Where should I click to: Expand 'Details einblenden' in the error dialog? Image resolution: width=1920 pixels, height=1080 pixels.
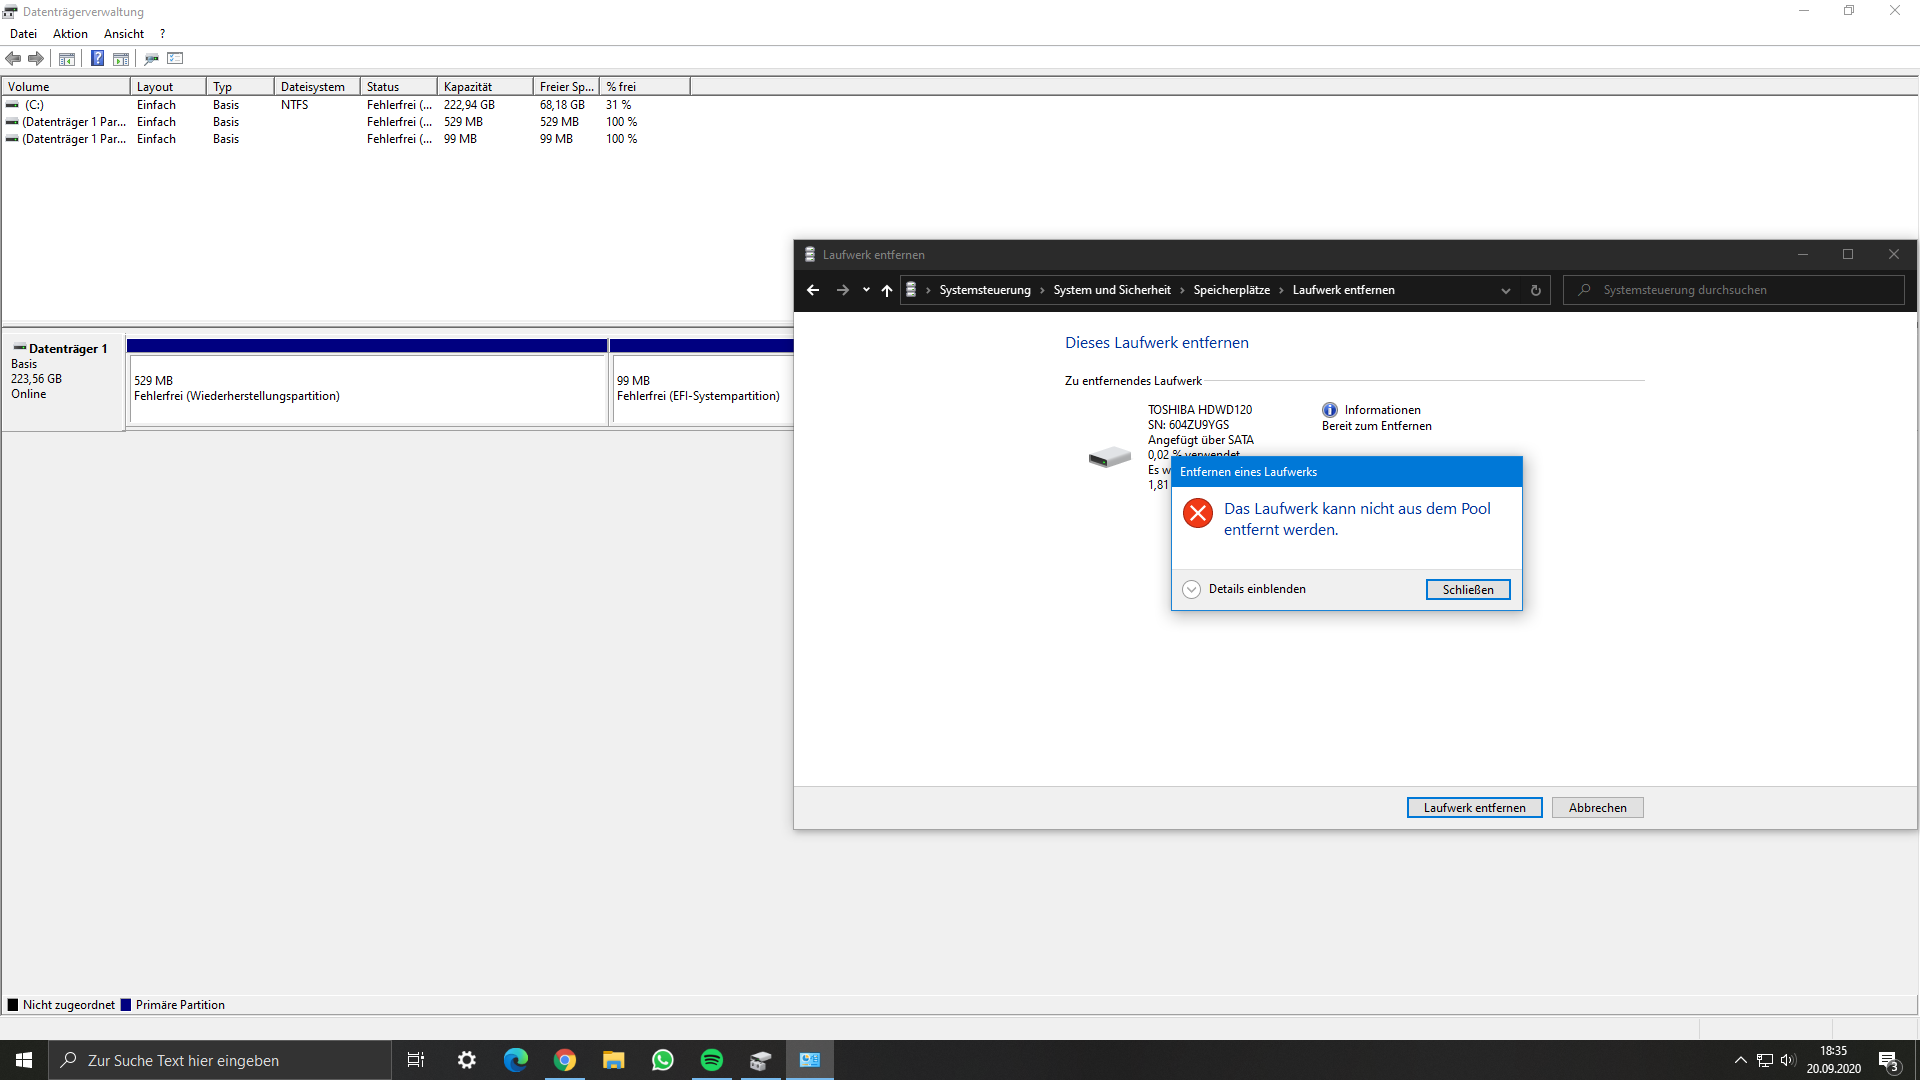pyautogui.click(x=1243, y=589)
